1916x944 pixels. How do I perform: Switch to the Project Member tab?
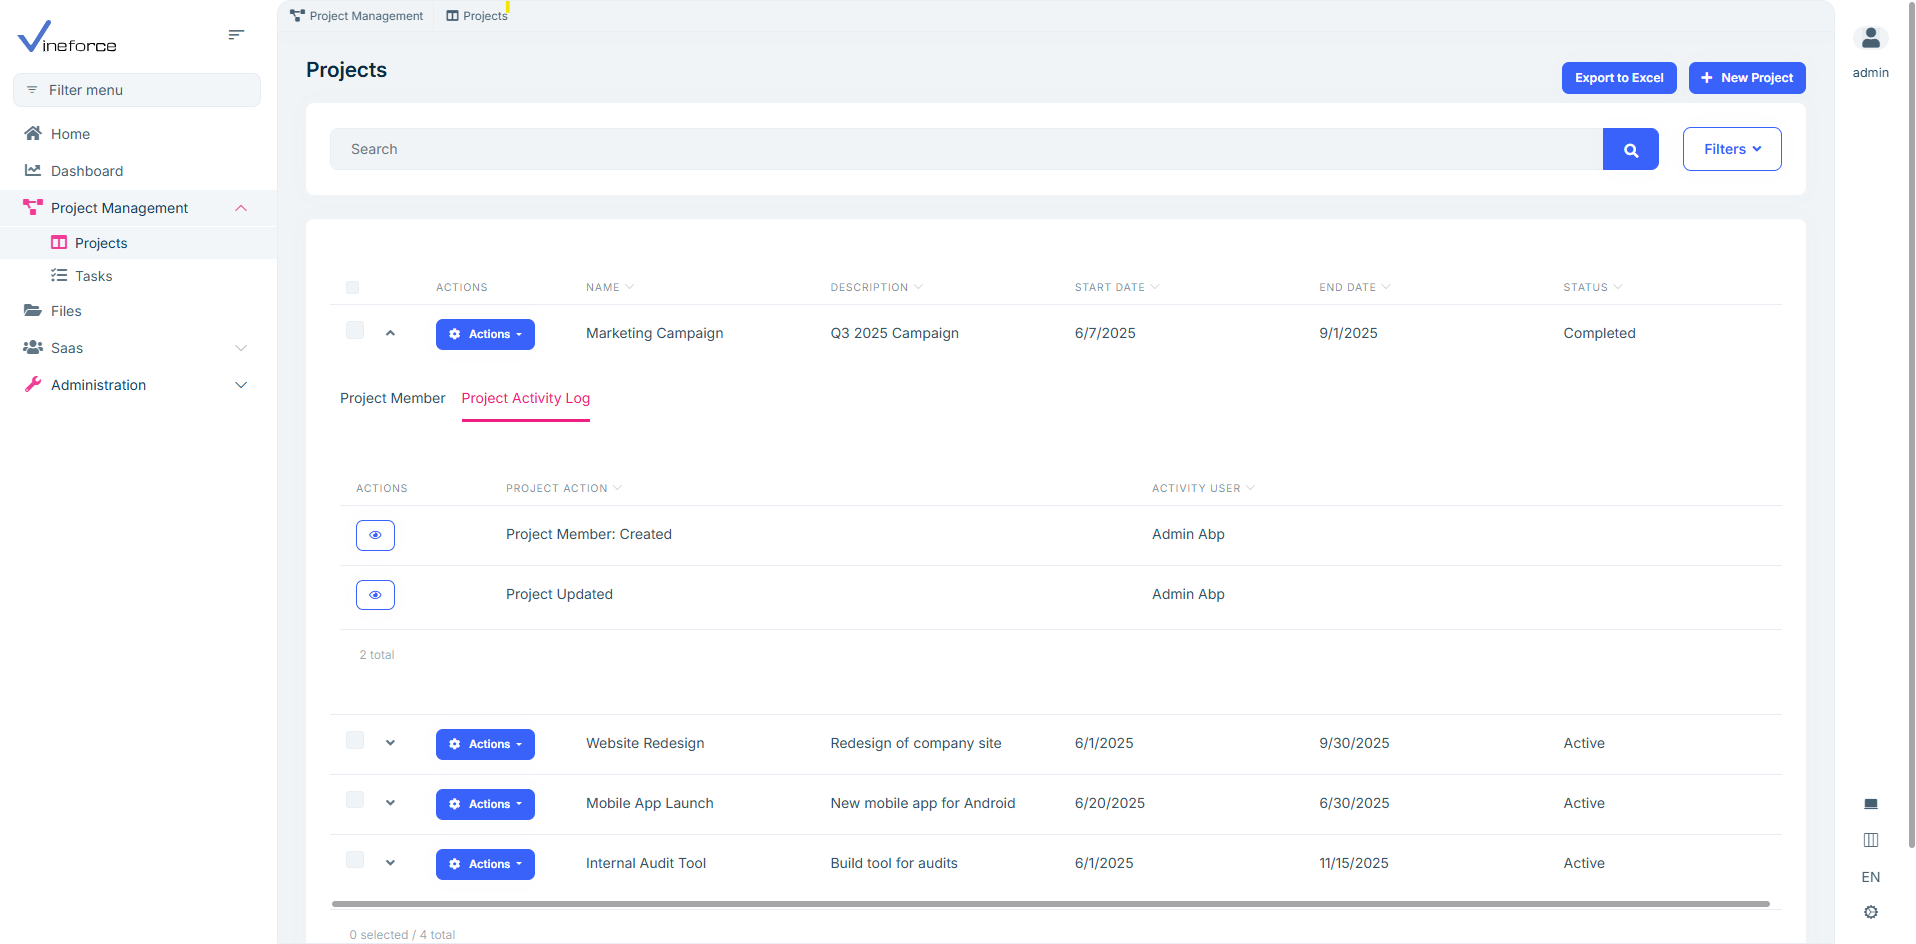392,398
